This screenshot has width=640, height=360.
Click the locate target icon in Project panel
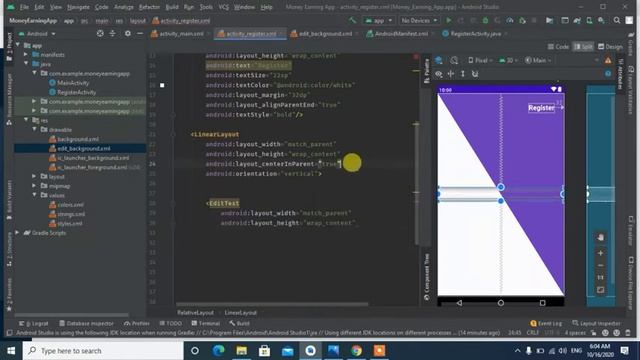pos(100,33)
